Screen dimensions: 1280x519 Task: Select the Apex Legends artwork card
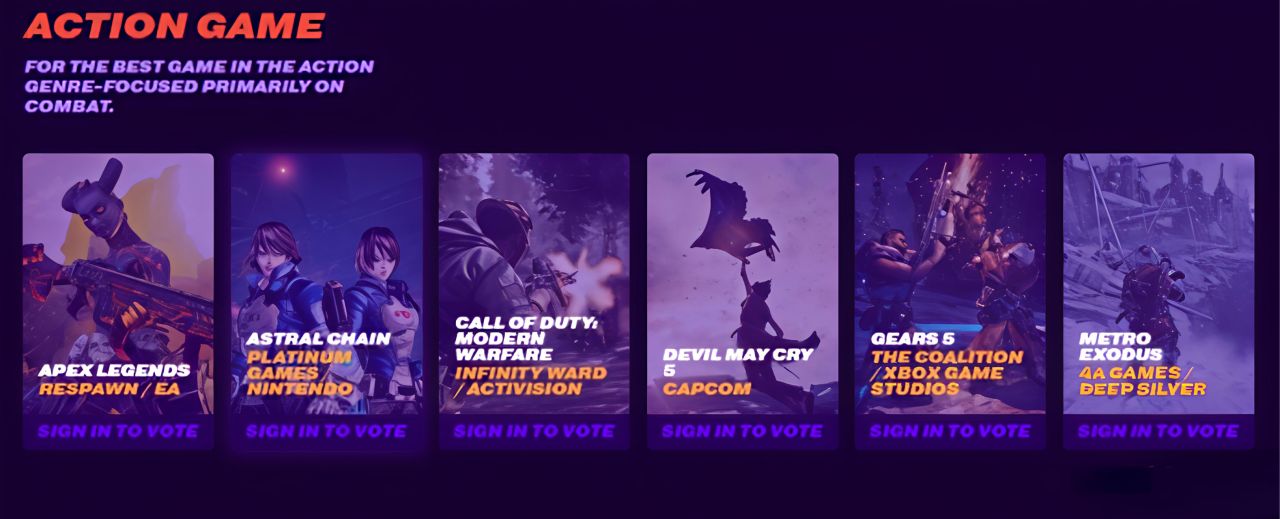pos(118,284)
